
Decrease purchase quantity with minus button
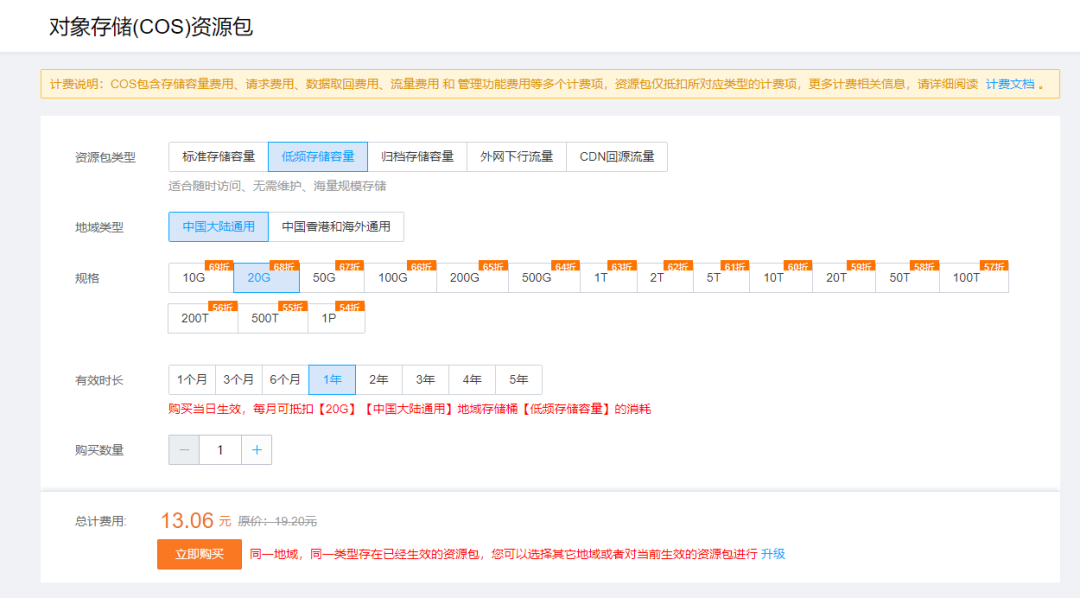pos(184,450)
